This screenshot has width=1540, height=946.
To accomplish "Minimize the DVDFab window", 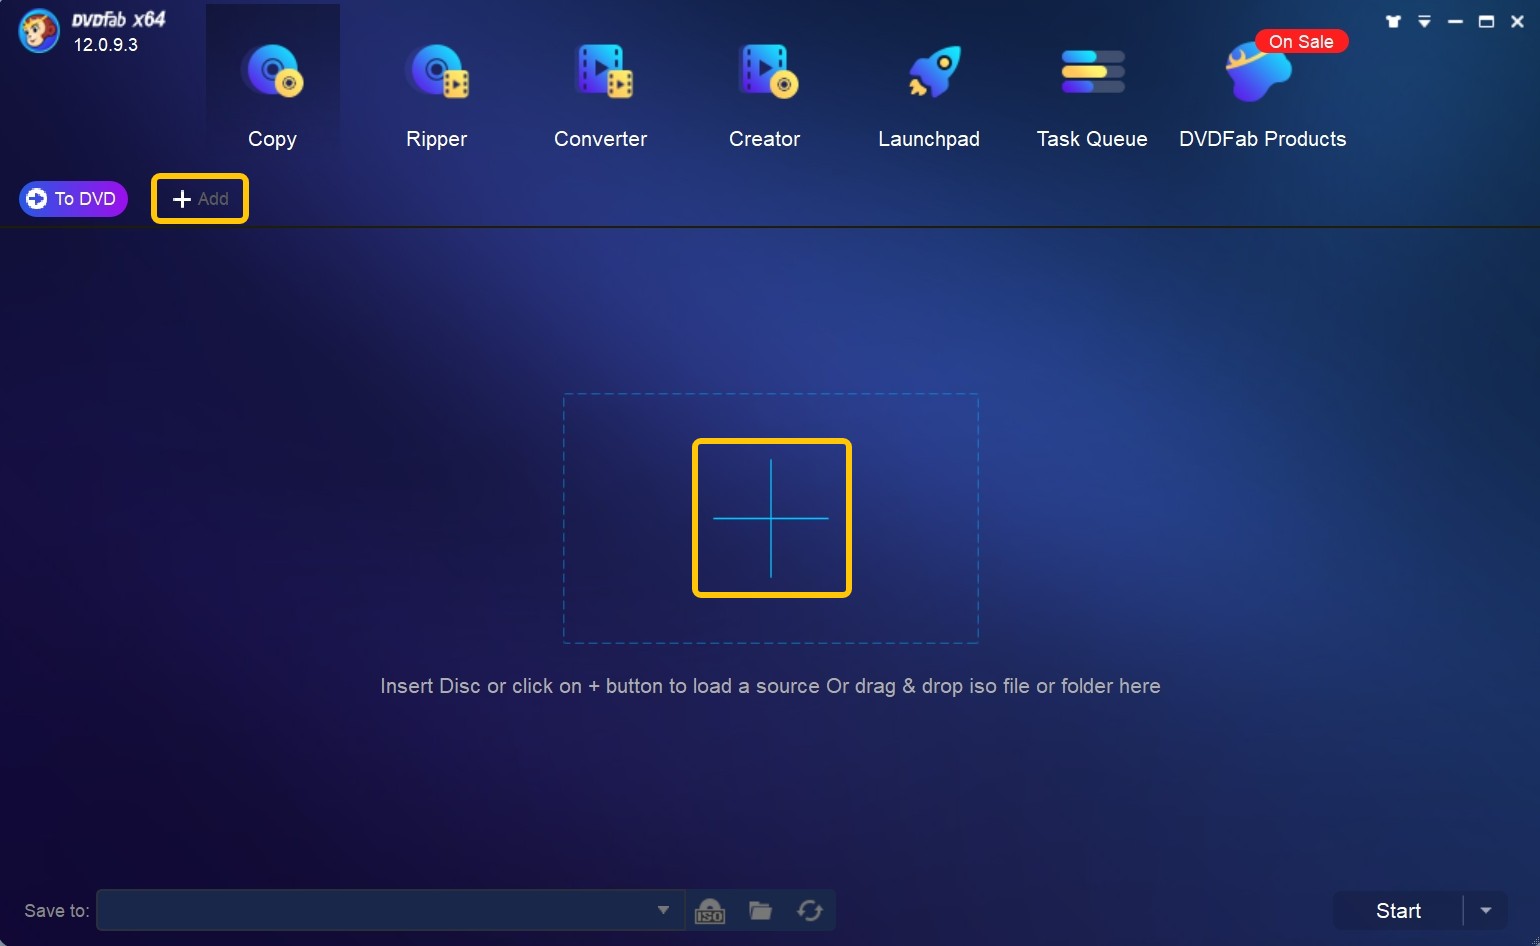I will [1455, 22].
